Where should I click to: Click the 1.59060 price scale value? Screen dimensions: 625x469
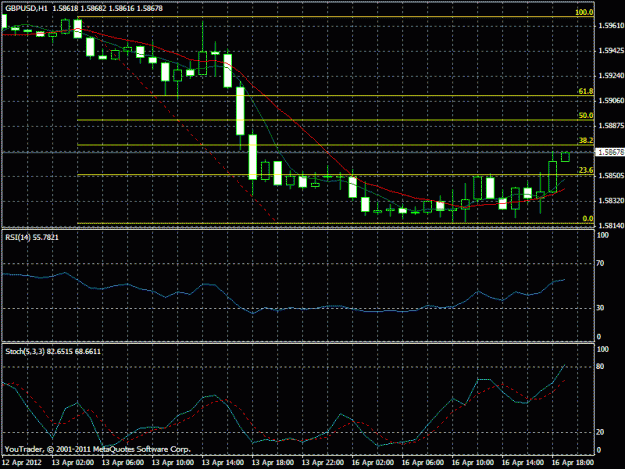[x=611, y=100]
